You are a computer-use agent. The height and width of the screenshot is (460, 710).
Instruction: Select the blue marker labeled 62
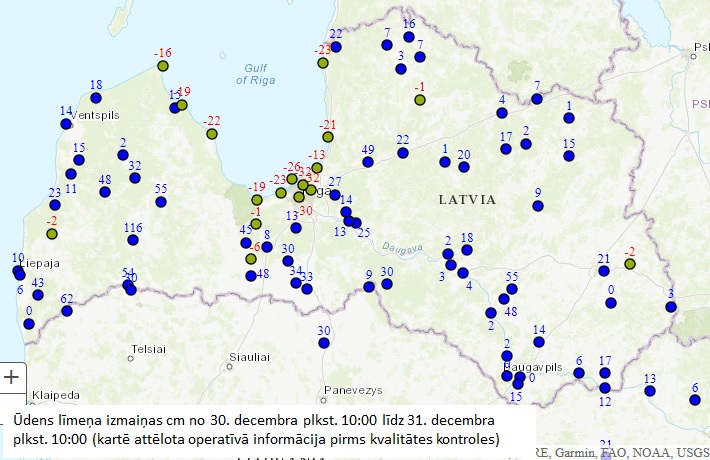click(67, 311)
